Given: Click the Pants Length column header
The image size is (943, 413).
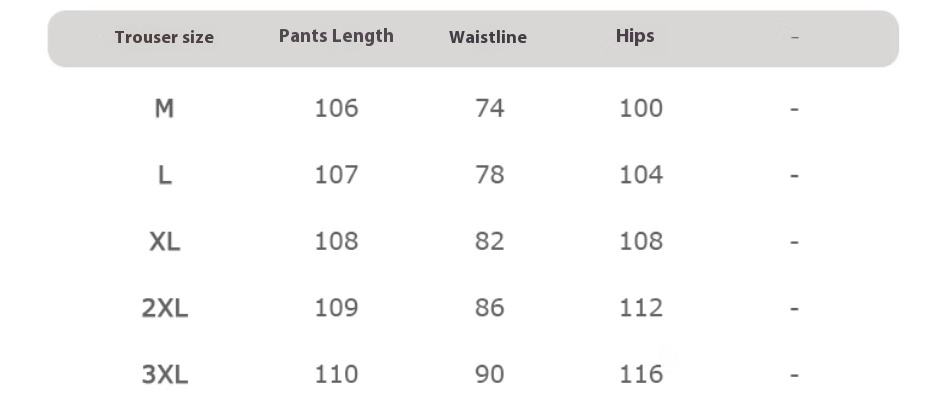Looking at the screenshot, I should point(336,36).
